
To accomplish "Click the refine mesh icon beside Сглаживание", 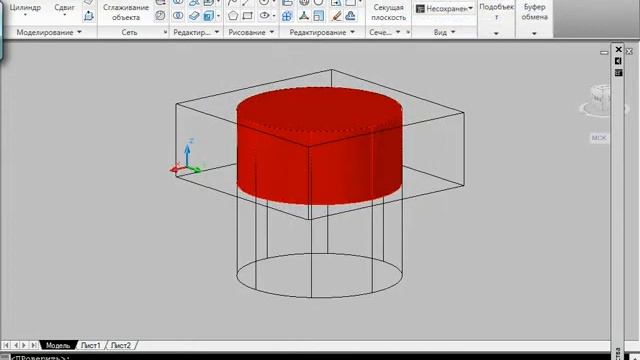I will pyautogui.click(x=160, y=16).
